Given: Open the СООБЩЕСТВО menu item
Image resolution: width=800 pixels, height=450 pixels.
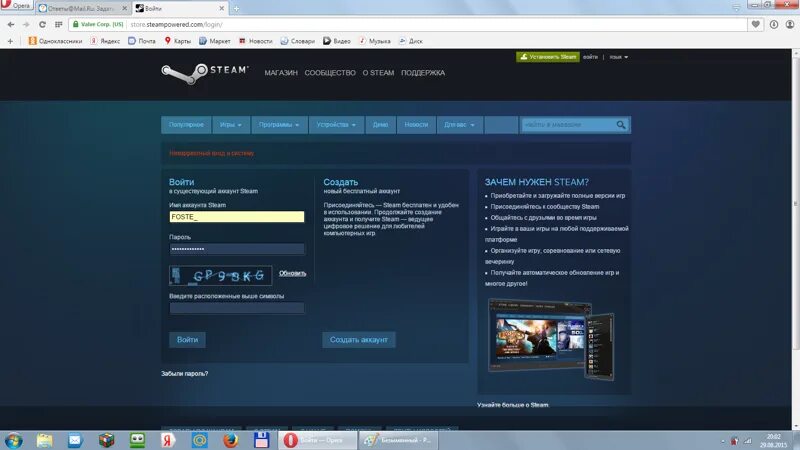Looking at the screenshot, I should click(330, 73).
